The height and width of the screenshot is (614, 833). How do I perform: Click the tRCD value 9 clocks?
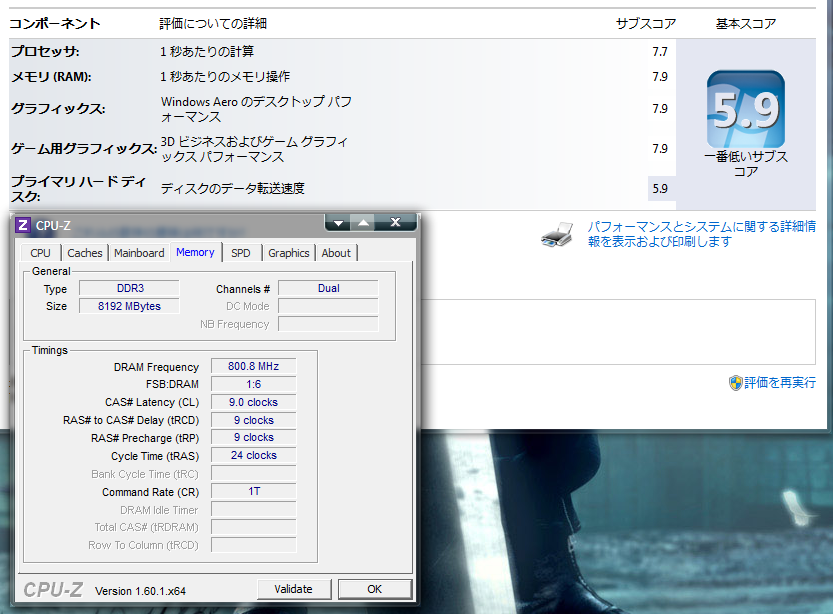pyautogui.click(x=253, y=420)
